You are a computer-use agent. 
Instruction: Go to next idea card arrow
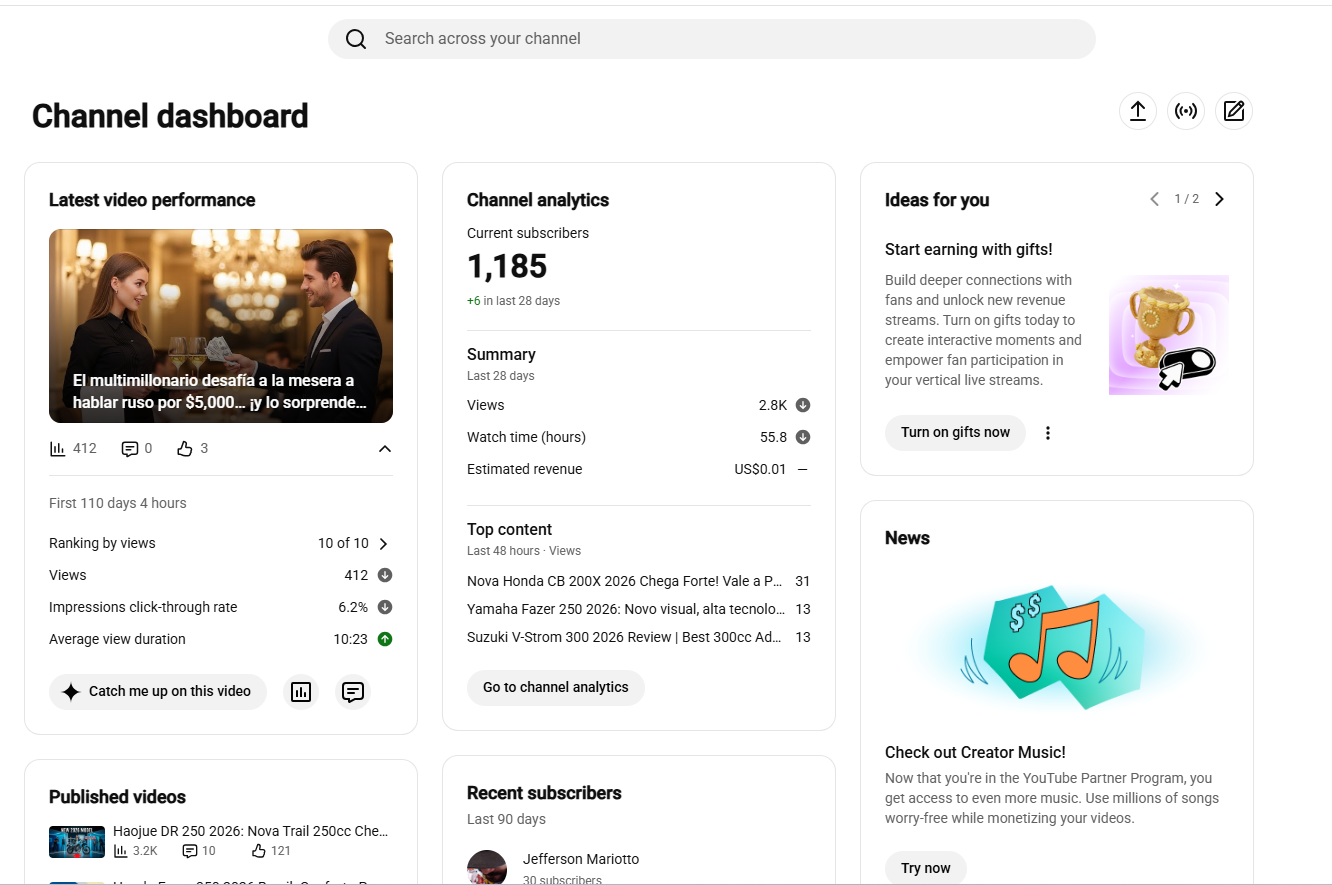[x=1219, y=199]
